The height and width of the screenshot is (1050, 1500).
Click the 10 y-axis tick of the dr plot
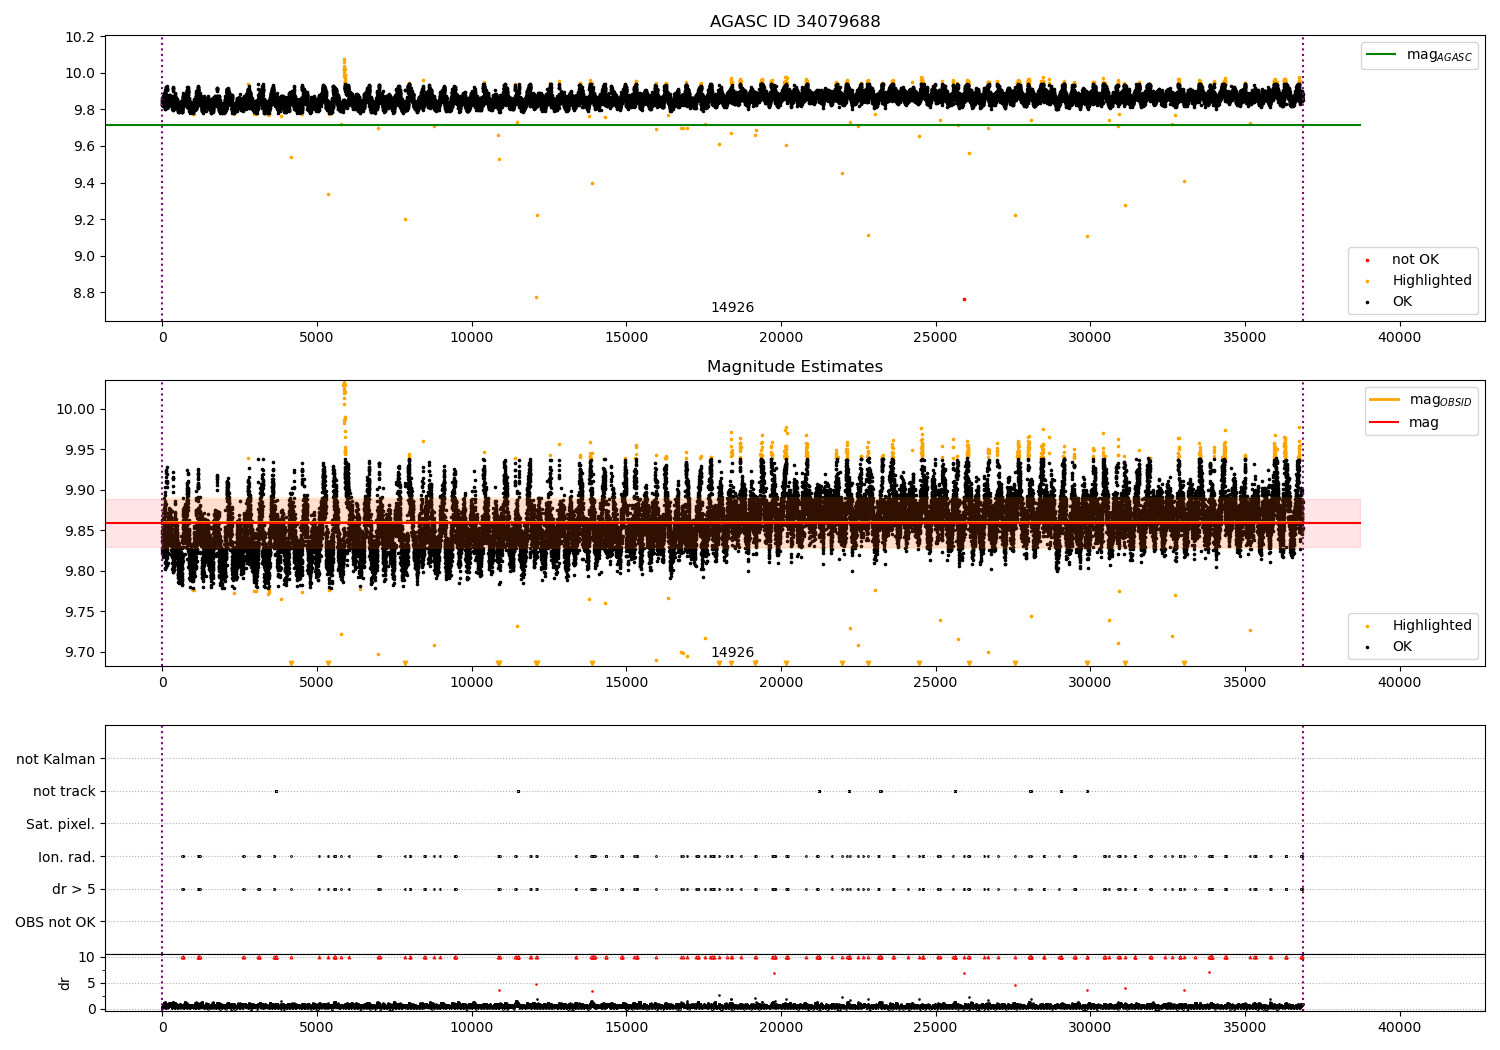(87, 957)
